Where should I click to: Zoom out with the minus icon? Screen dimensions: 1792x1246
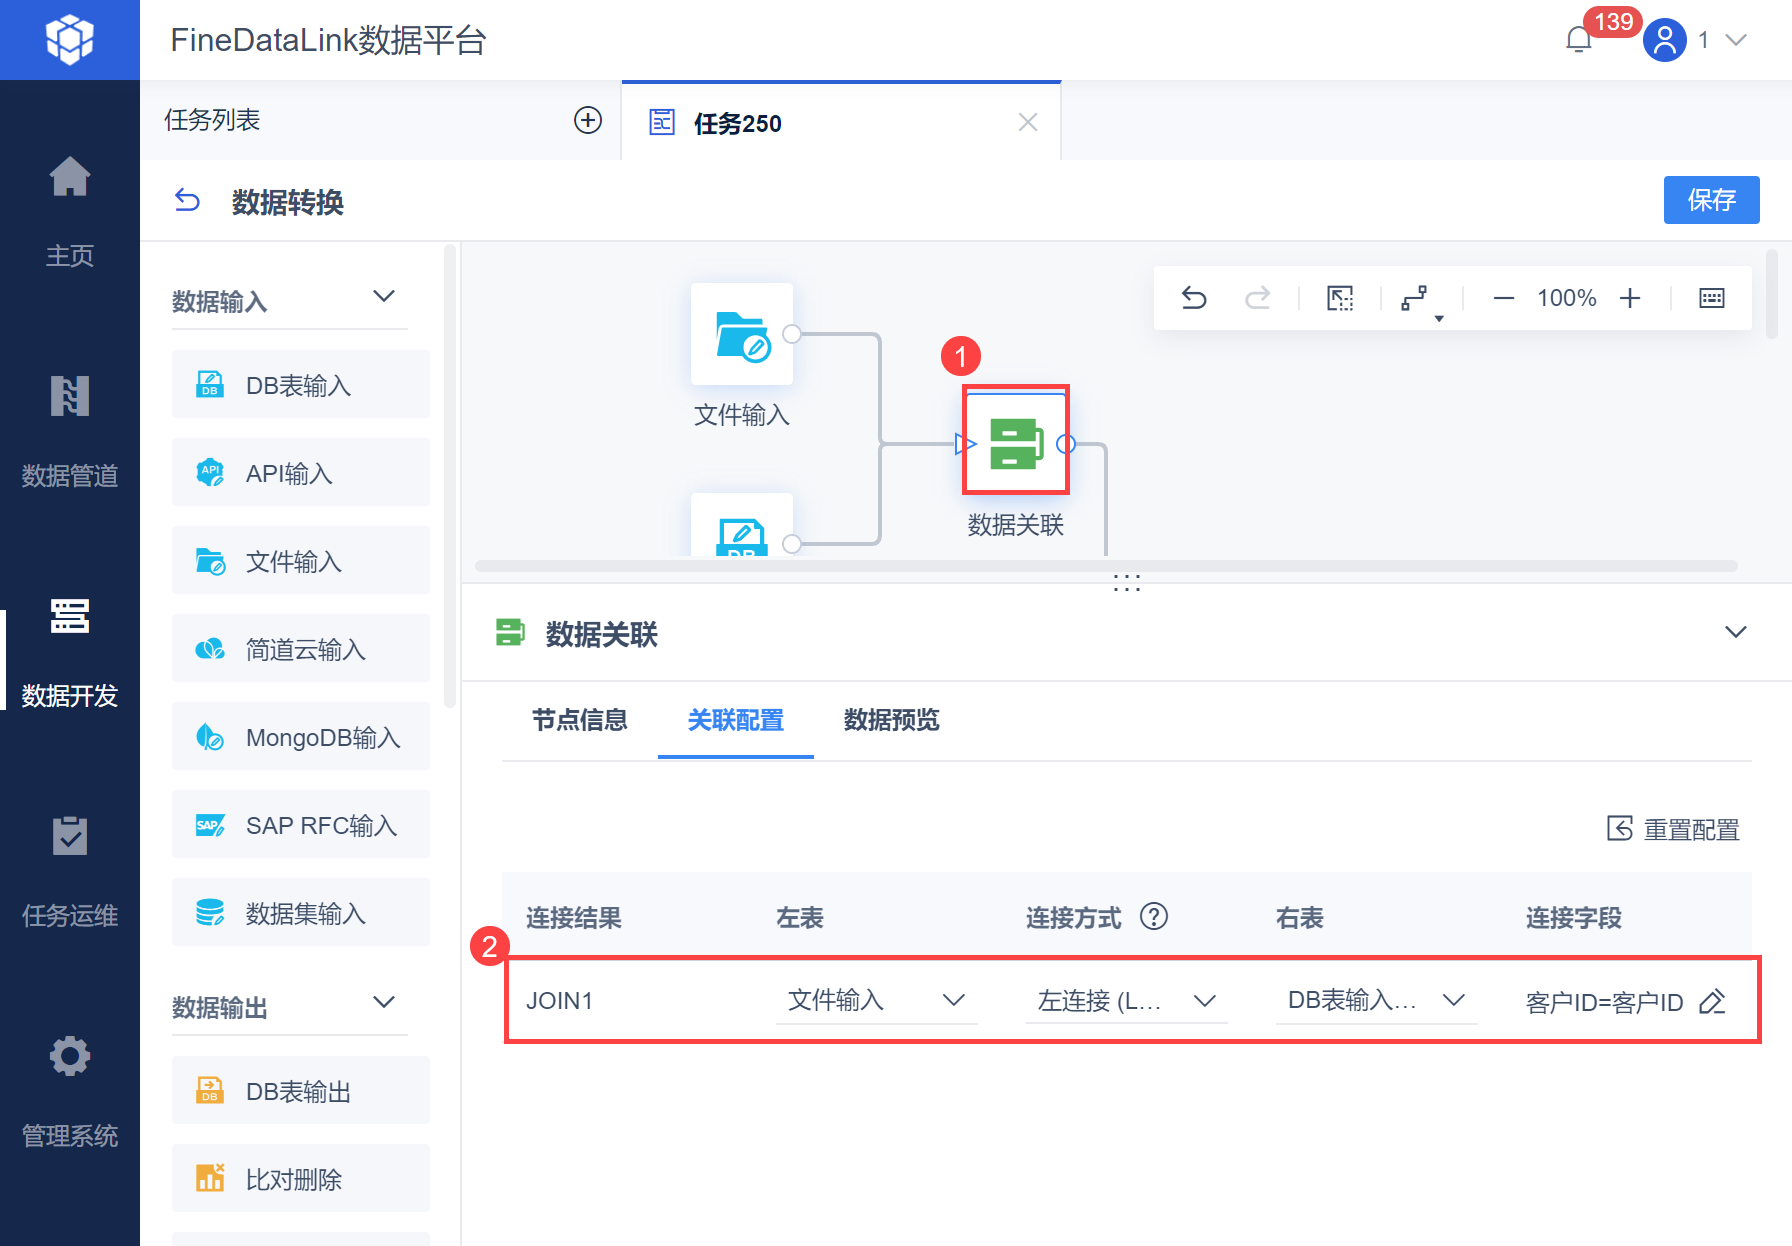[1503, 298]
